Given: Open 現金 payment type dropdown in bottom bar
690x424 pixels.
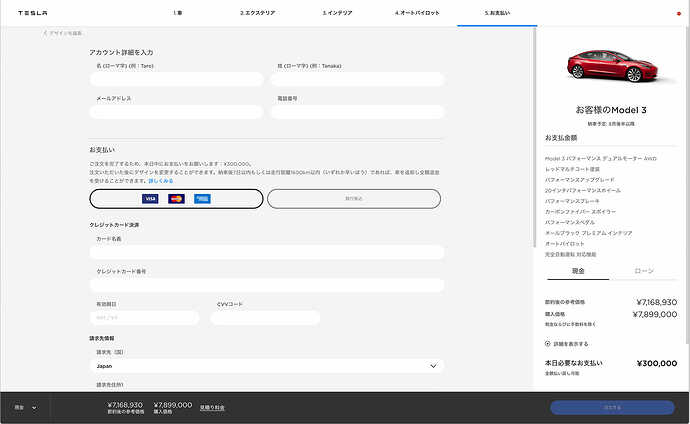Looking at the screenshot, I should tap(25, 408).
